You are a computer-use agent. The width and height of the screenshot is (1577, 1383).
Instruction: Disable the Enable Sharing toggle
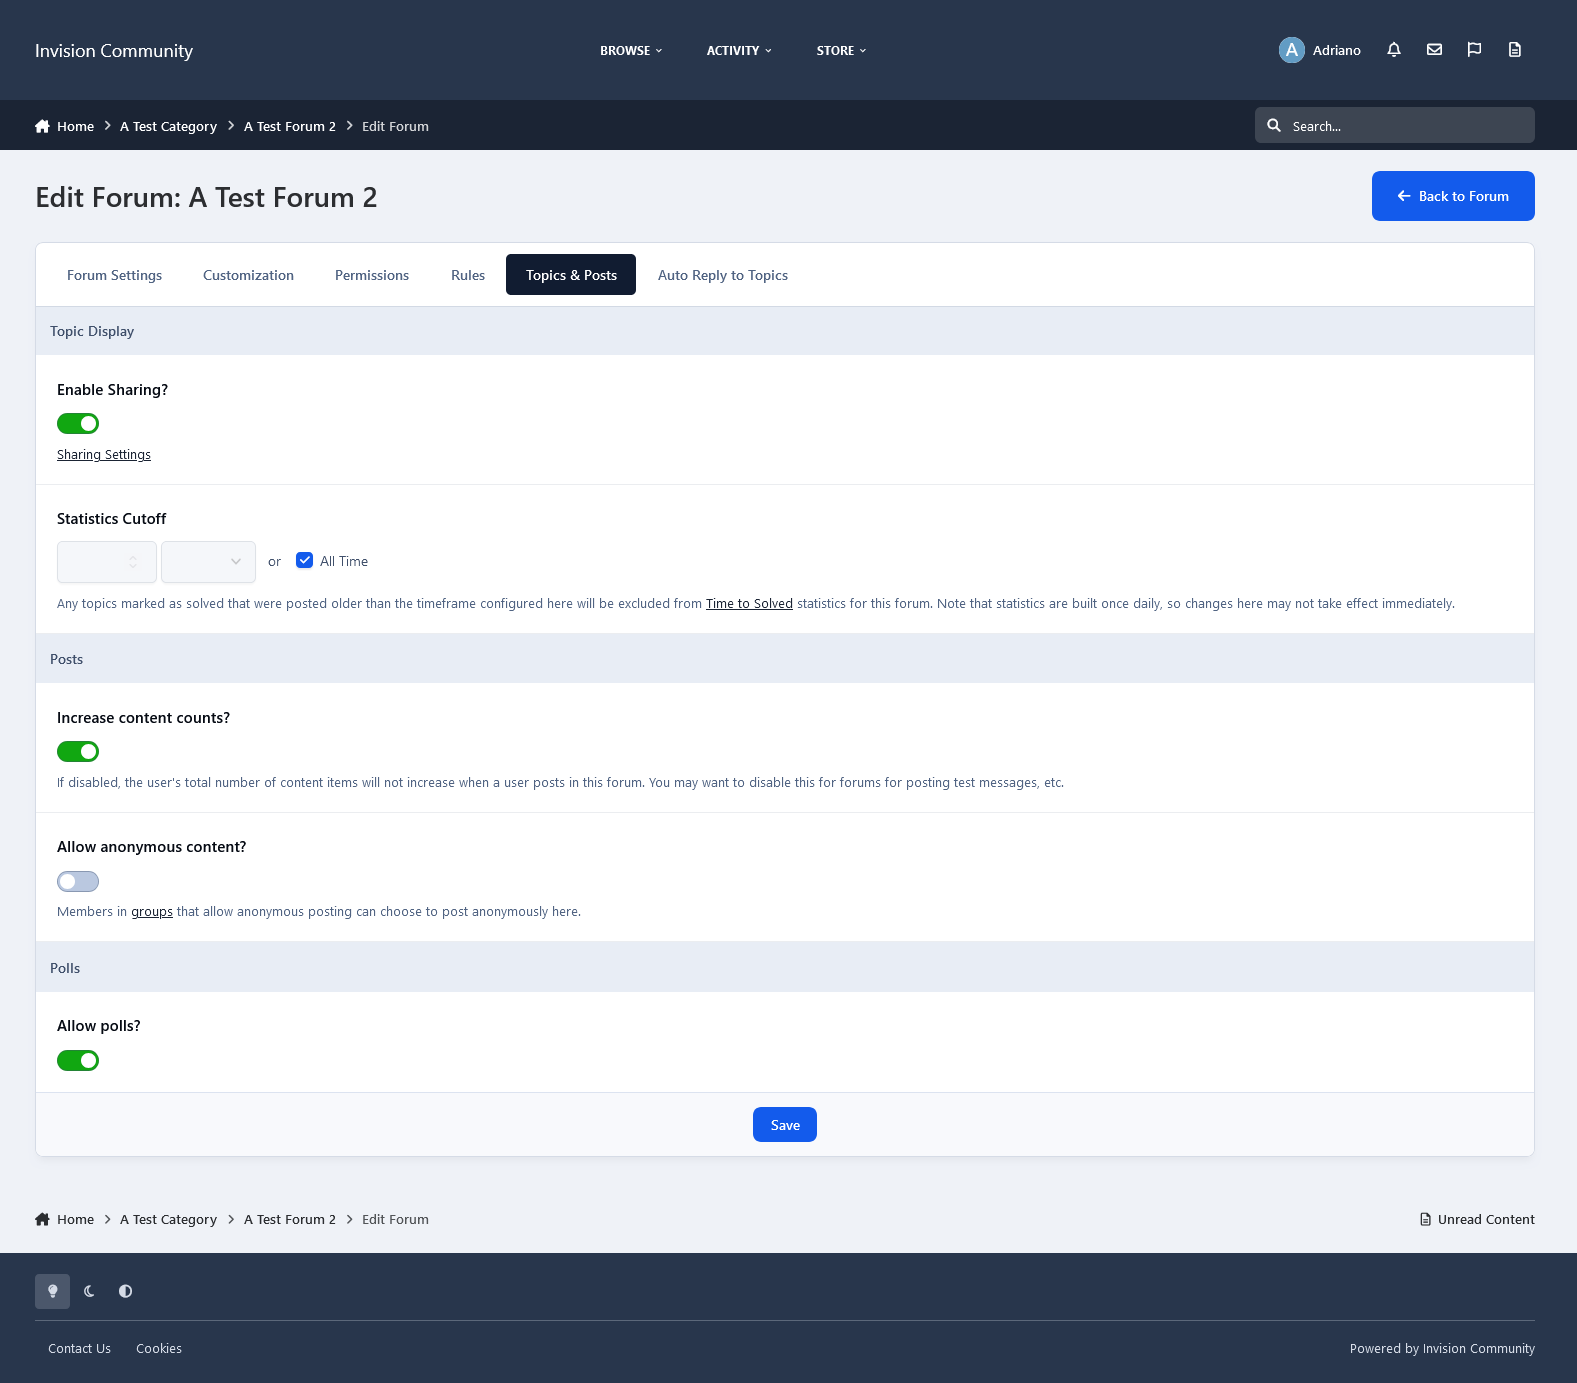pyautogui.click(x=78, y=424)
